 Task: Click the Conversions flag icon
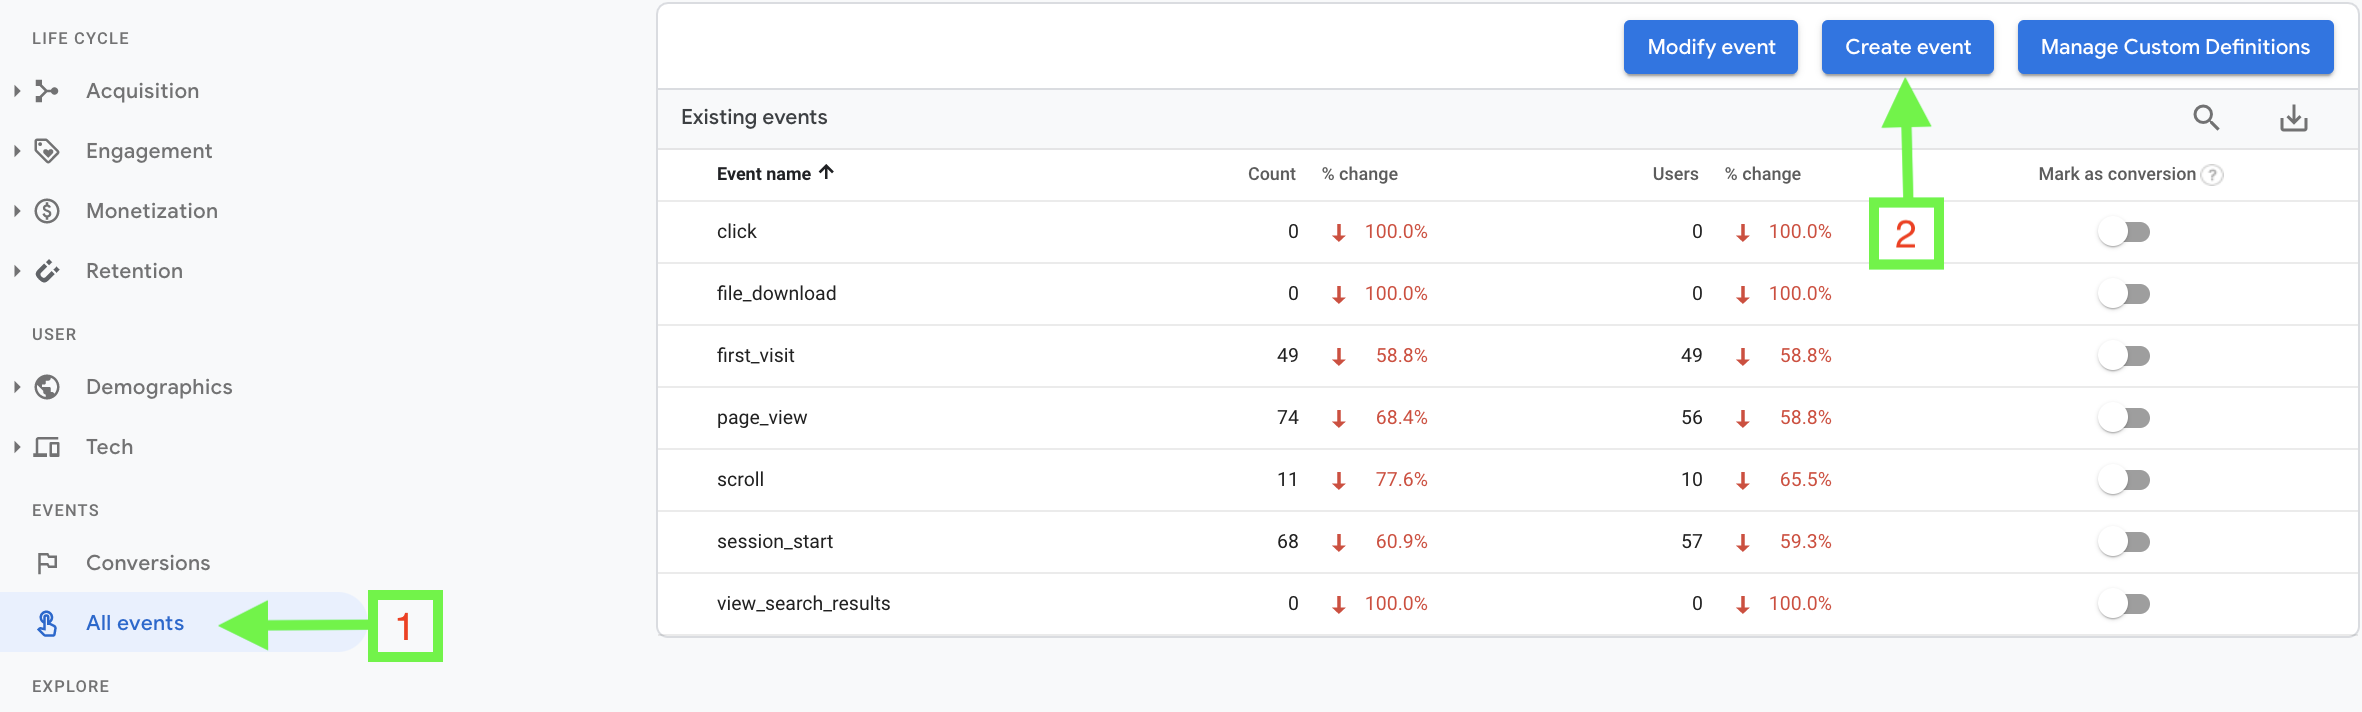47,563
